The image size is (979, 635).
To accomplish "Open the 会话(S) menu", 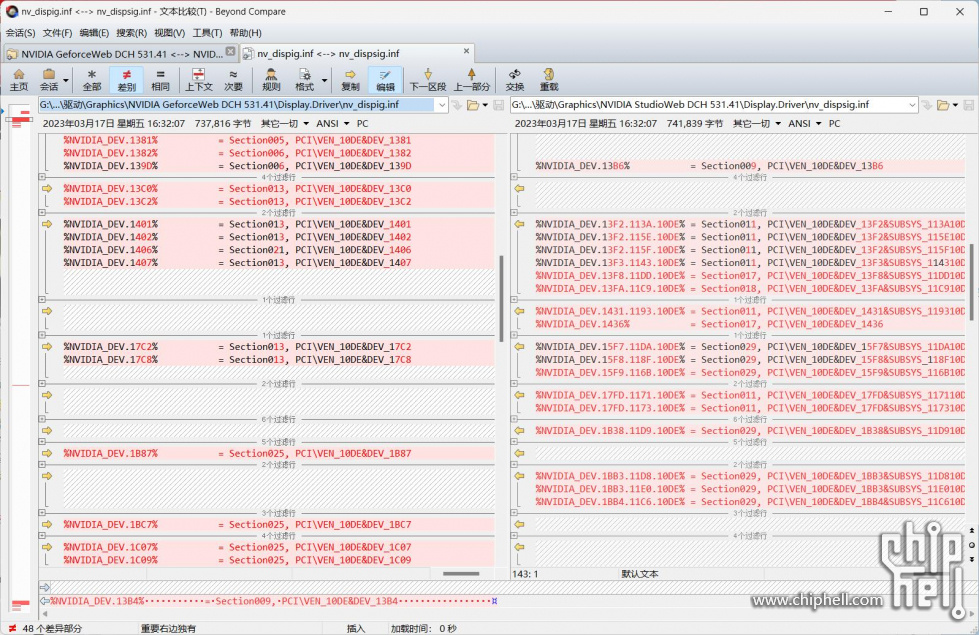I will 20,32.
